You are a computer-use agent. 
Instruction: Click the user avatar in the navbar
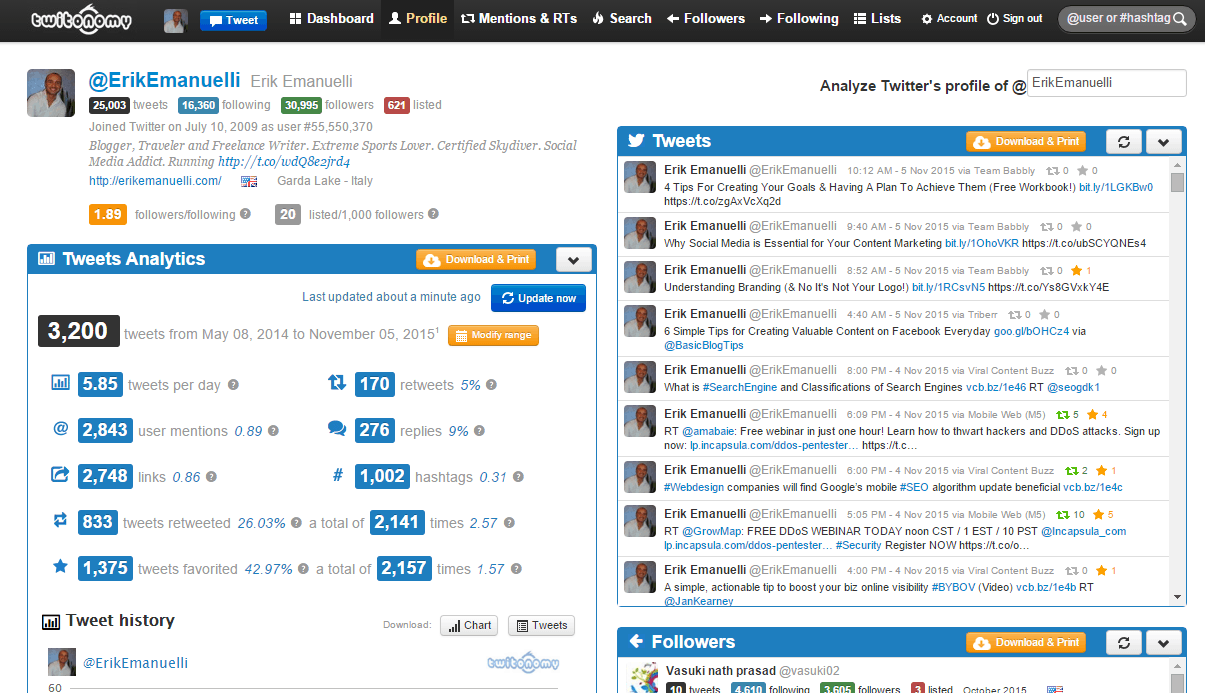175,20
